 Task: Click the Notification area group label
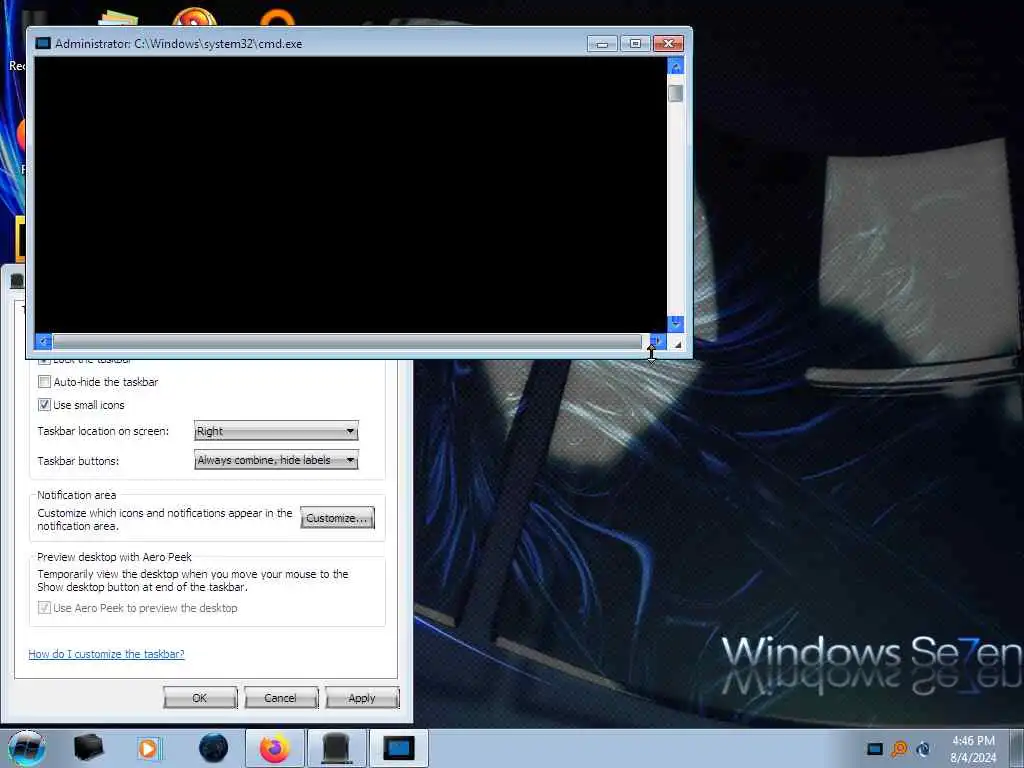(x=76, y=495)
